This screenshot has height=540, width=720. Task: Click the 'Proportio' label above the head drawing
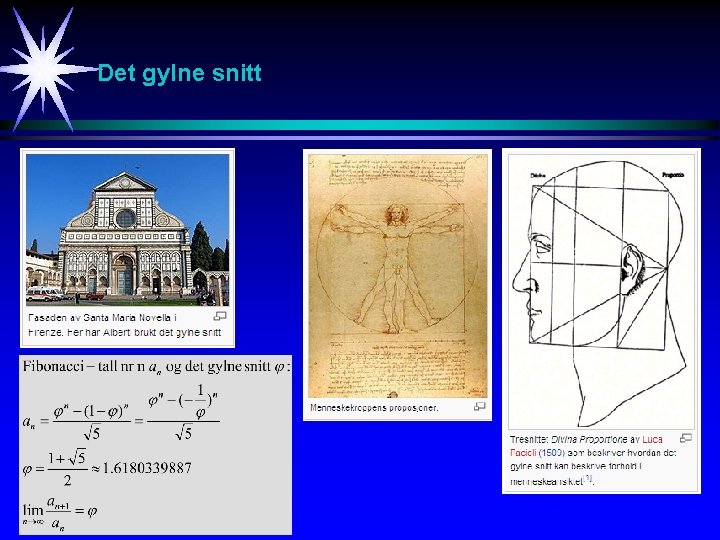tap(673, 175)
